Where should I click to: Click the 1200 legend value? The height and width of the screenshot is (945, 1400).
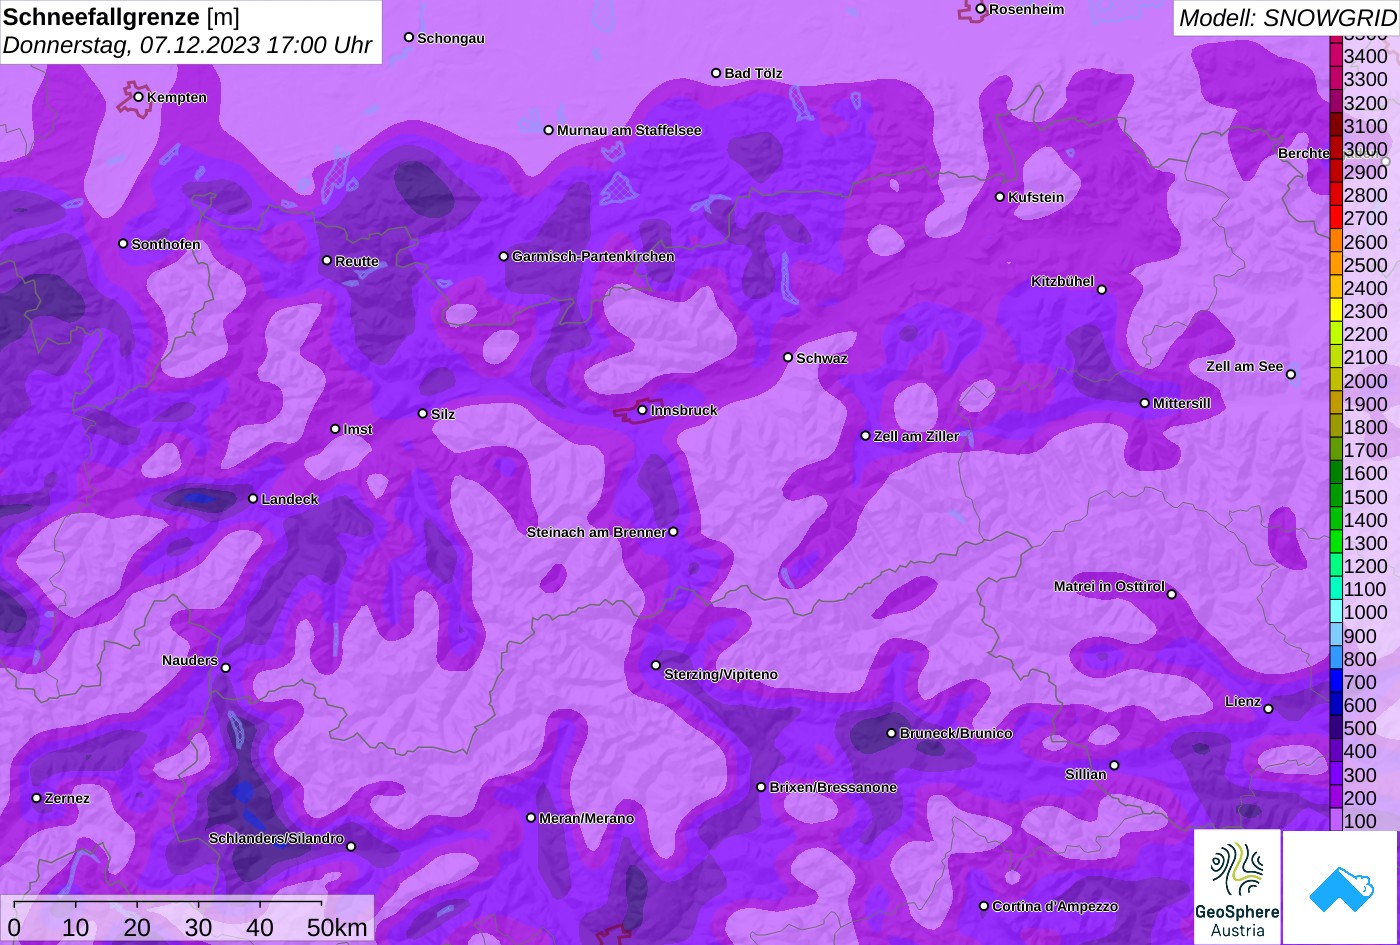(1366, 566)
